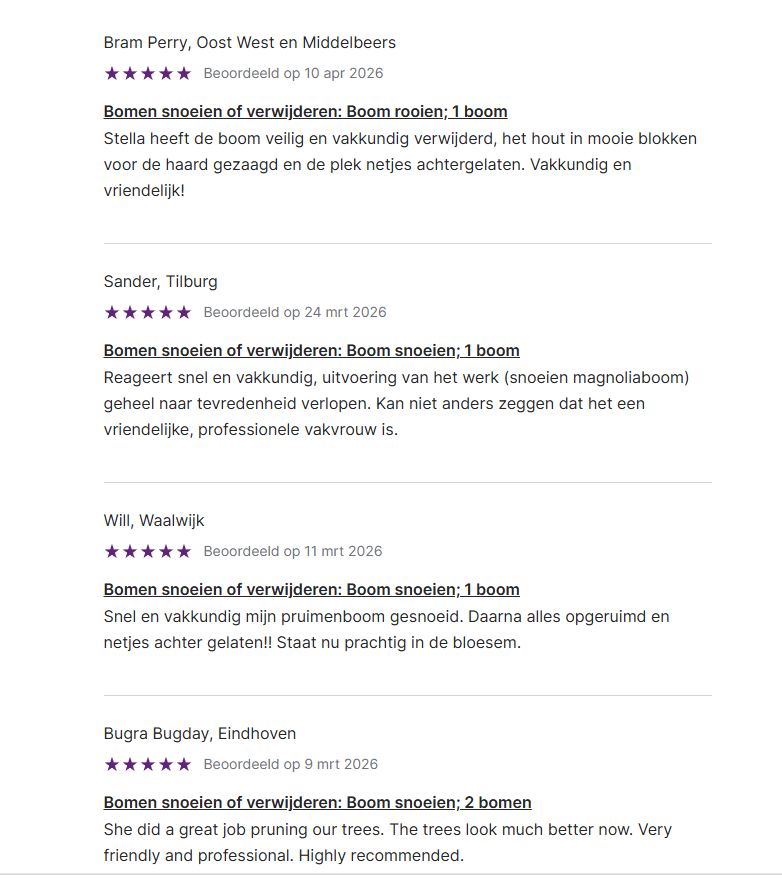Click the last star of Bugra Bugday's rating

[184, 764]
